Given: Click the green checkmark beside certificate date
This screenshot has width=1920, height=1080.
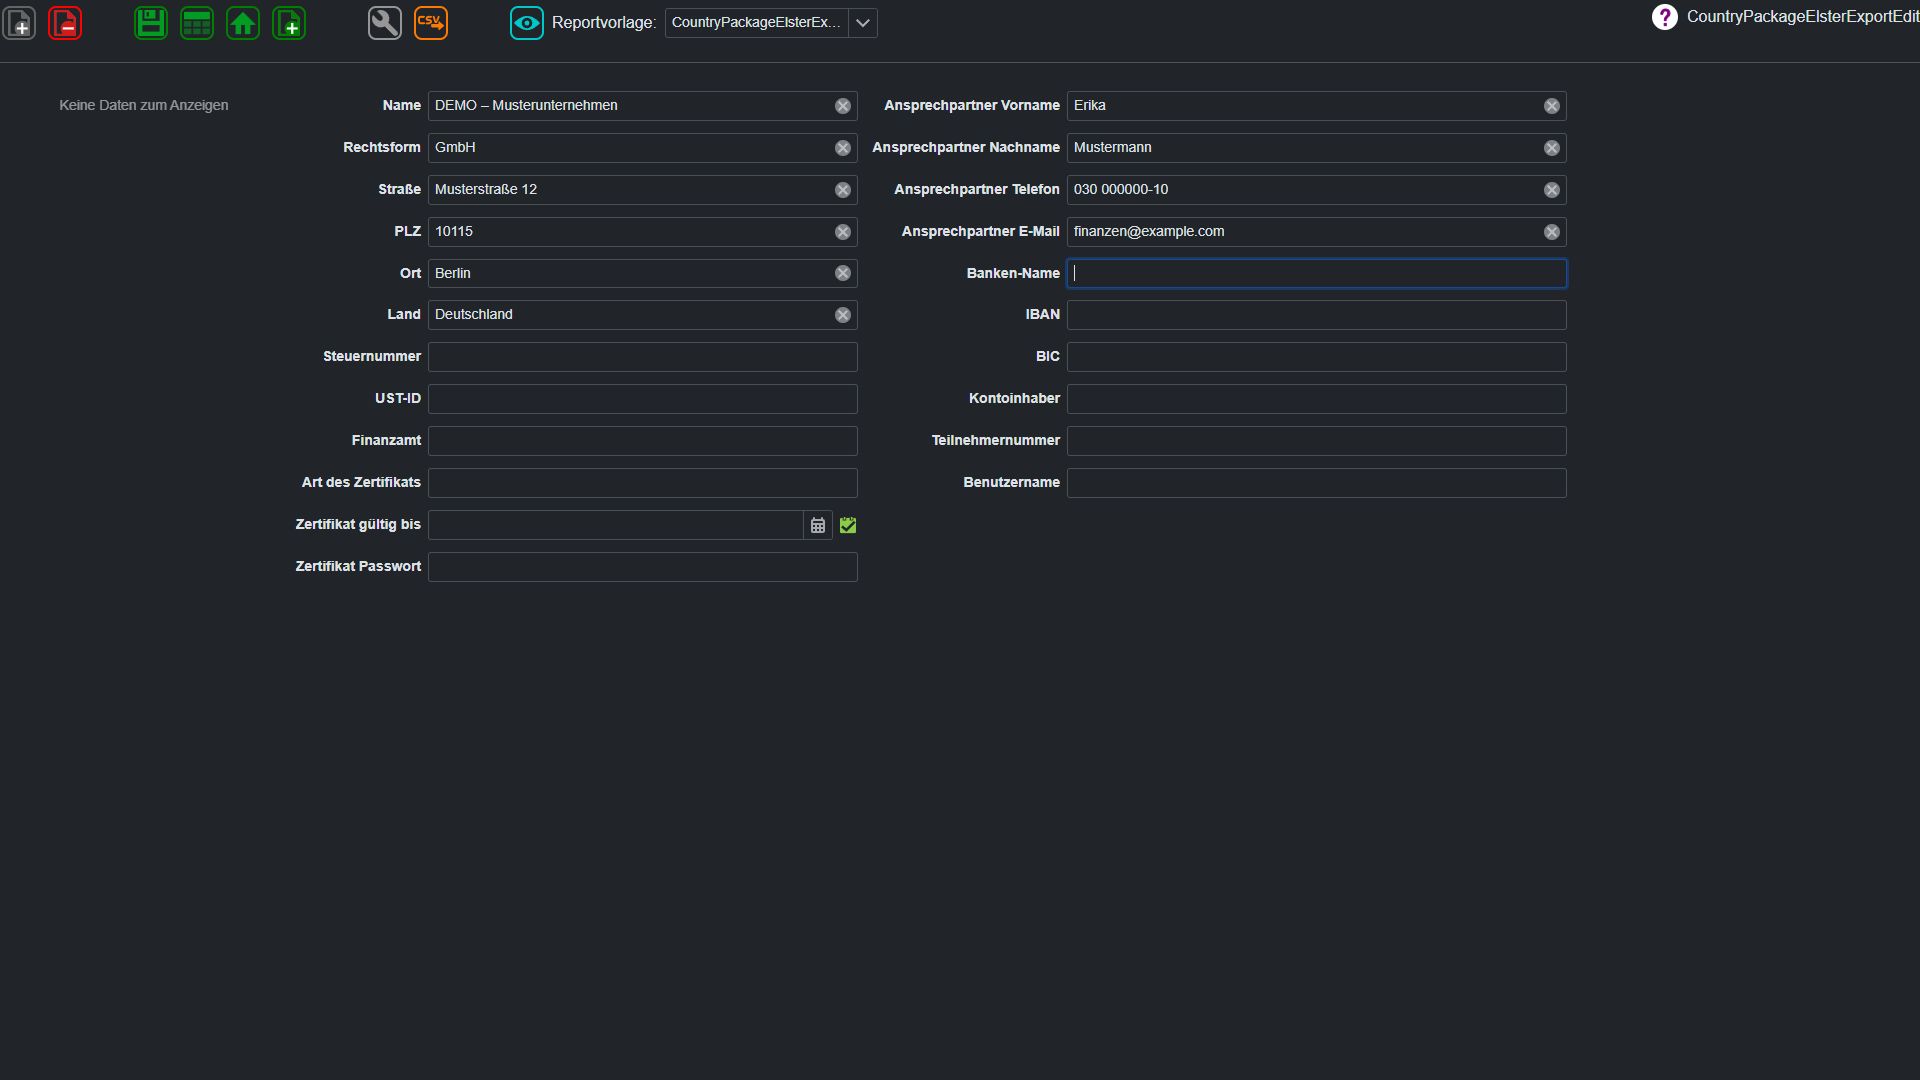Looking at the screenshot, I should click(x=848, y=525).
